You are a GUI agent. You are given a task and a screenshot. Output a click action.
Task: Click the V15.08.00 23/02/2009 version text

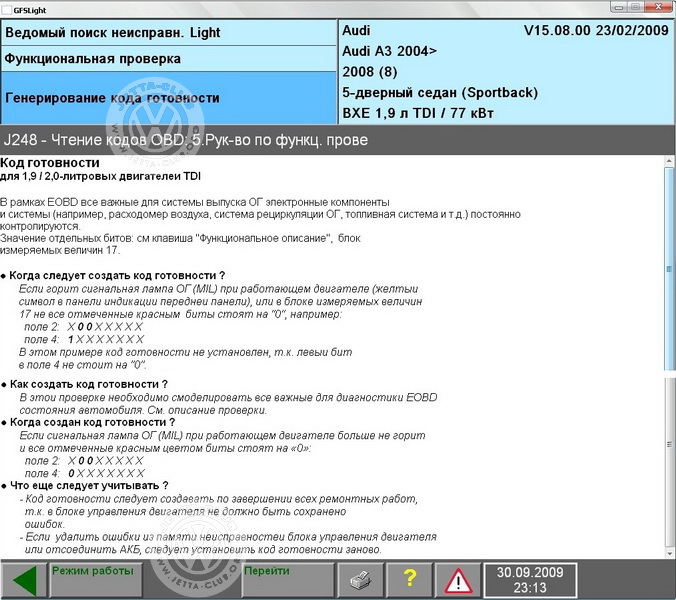[x=596, y=30]
